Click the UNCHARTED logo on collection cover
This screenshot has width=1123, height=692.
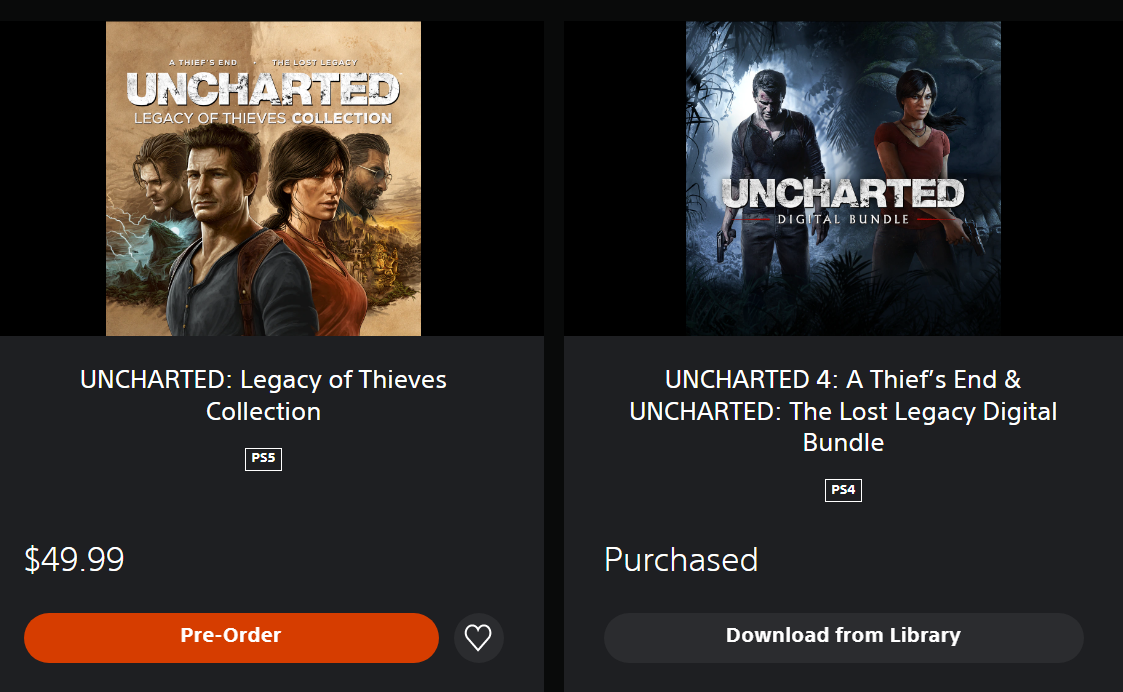[263, 90]
